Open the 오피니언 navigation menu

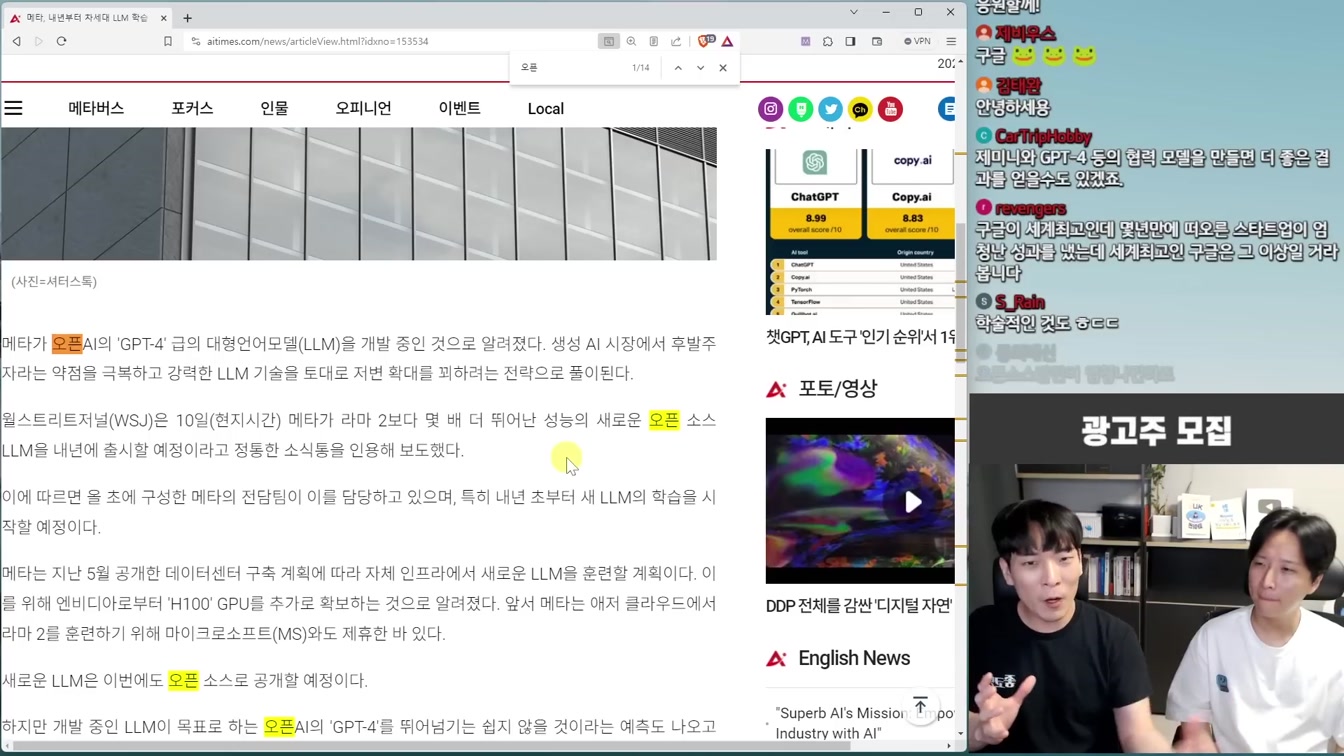point(363,108)
